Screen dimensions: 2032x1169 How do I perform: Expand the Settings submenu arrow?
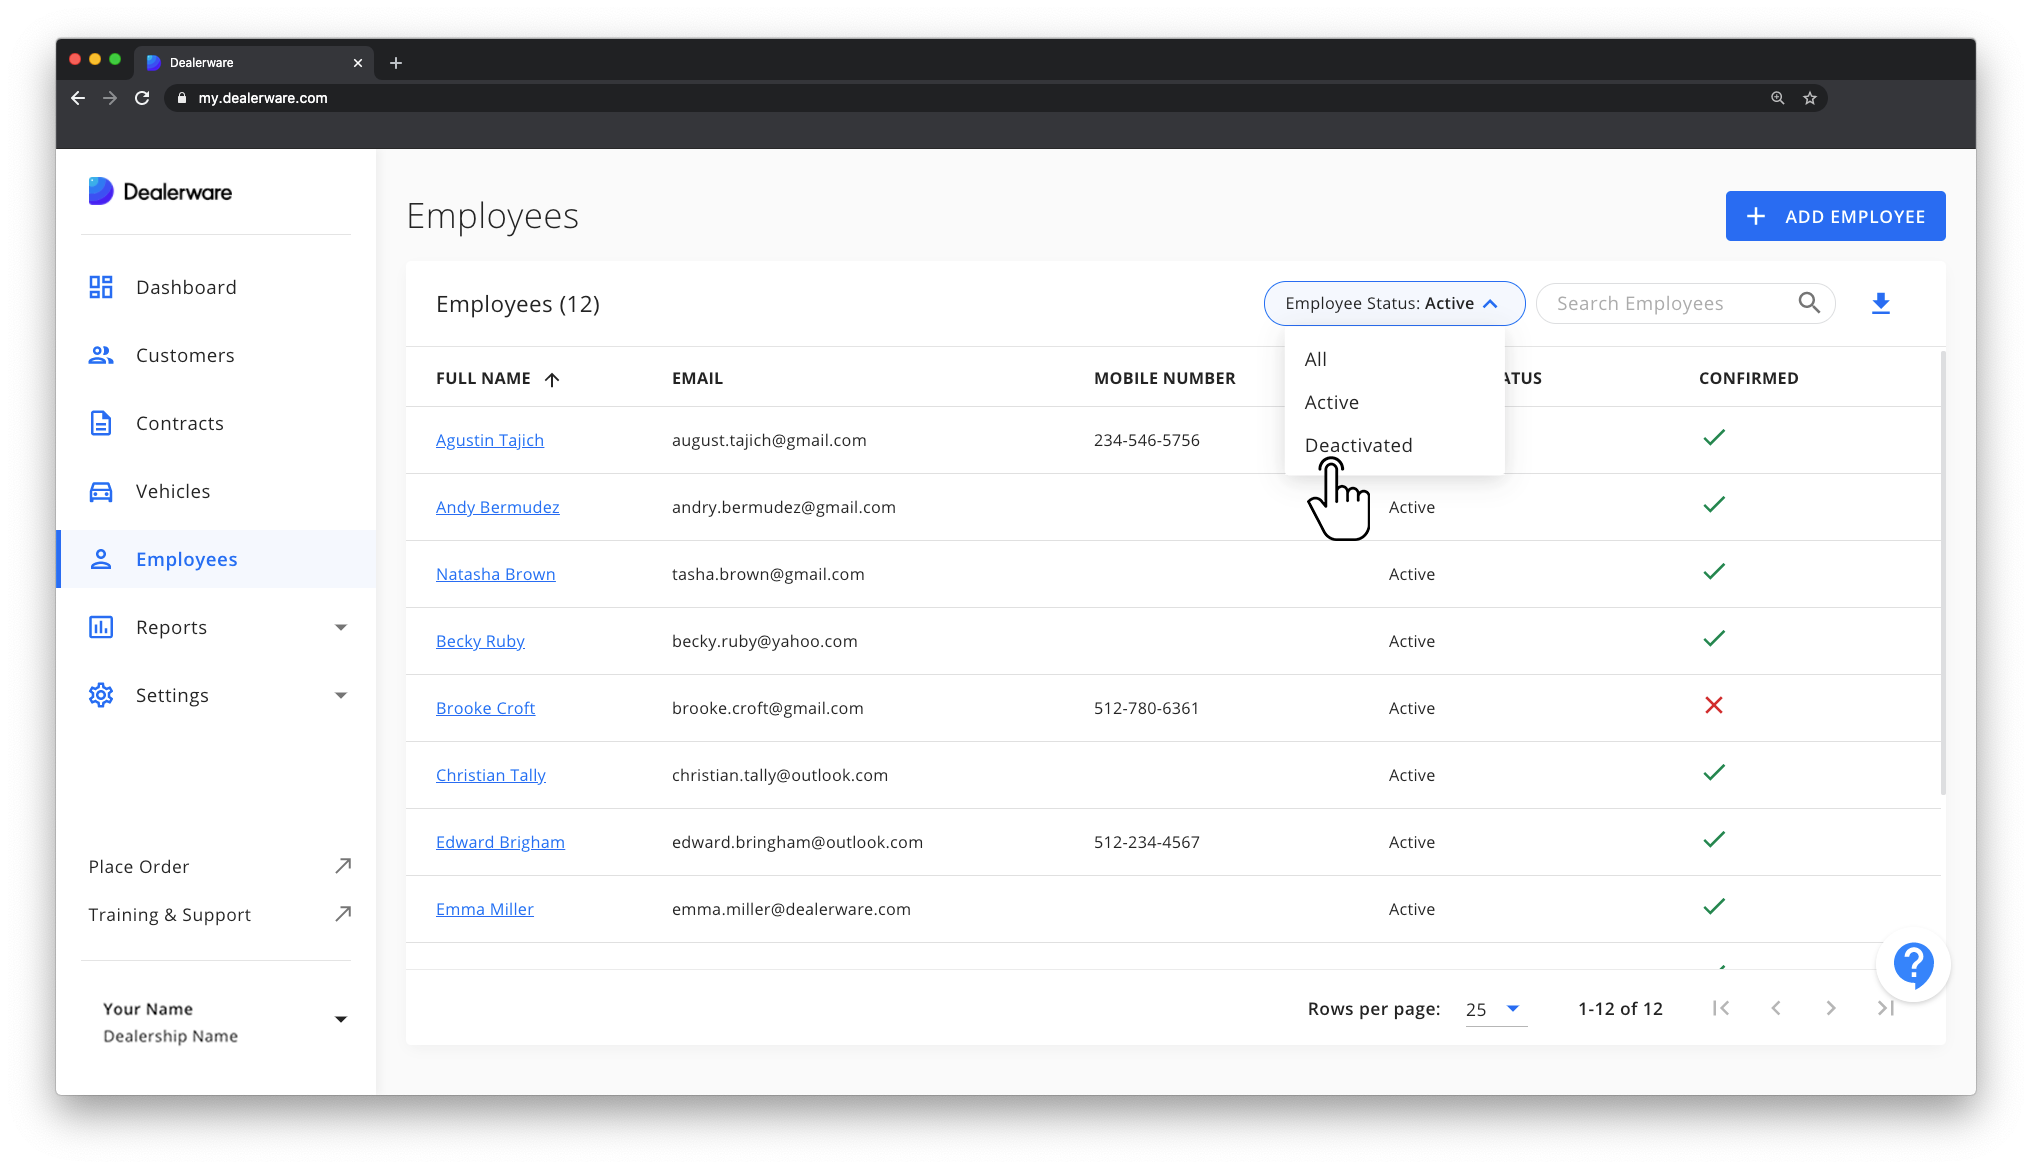[x=341, y=696]
